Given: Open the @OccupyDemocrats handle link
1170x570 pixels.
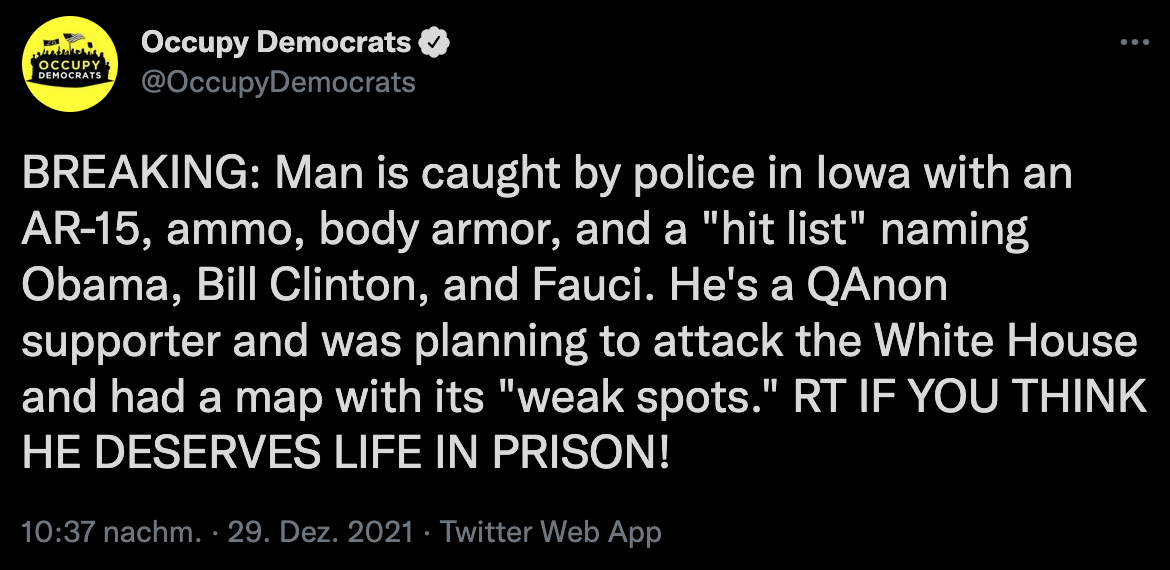Looking at the screenshot, I should point(278,83).
